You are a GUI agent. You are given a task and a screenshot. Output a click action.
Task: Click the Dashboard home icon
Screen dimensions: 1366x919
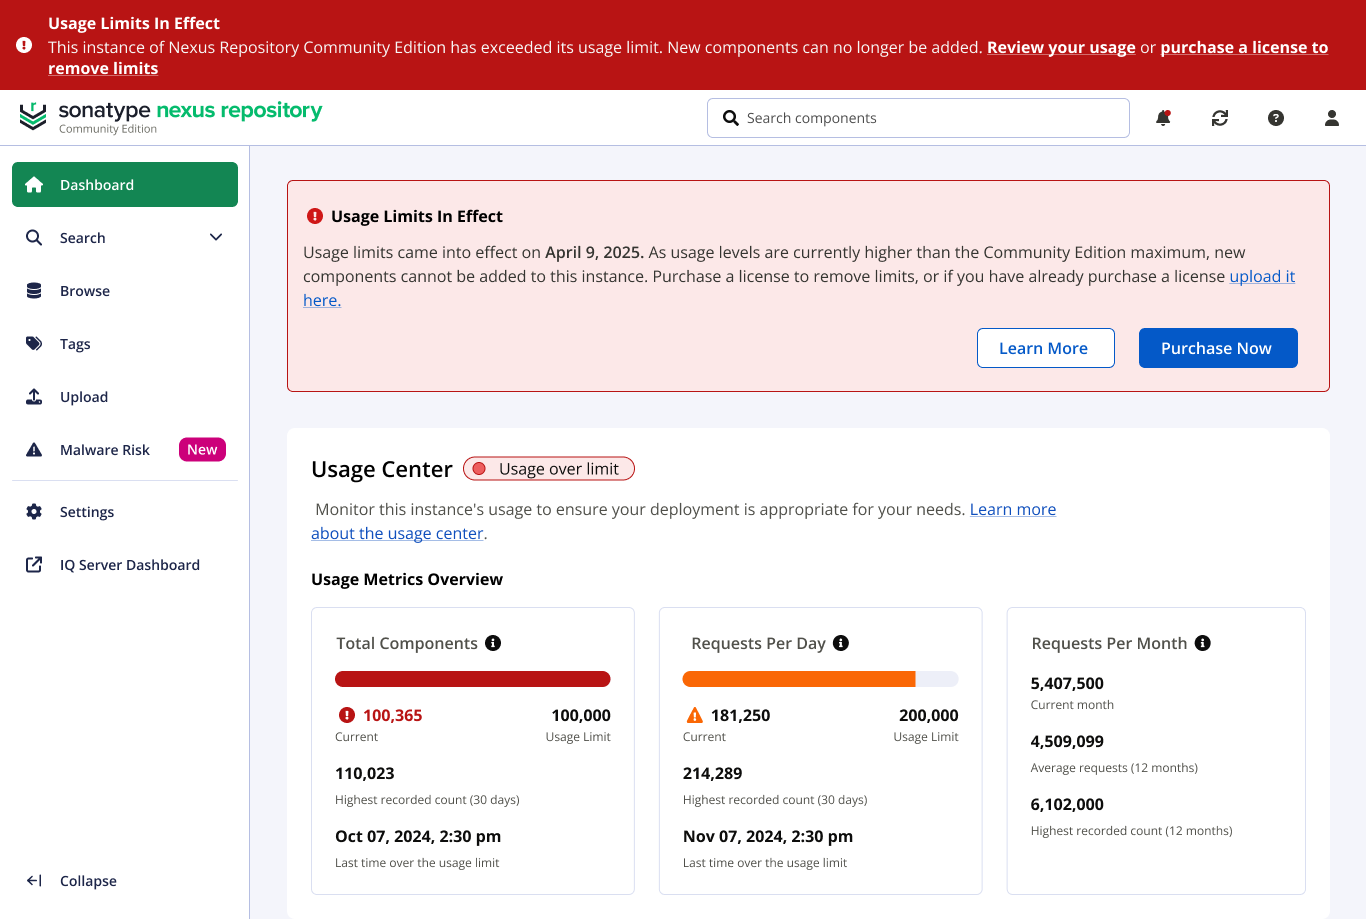(x=34, y=185)
